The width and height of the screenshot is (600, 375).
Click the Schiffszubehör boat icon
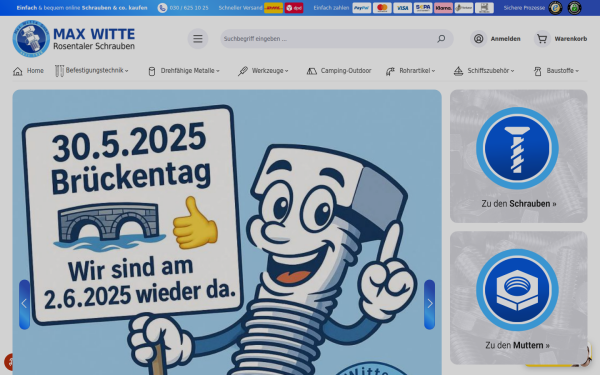[x=458, y=71]
